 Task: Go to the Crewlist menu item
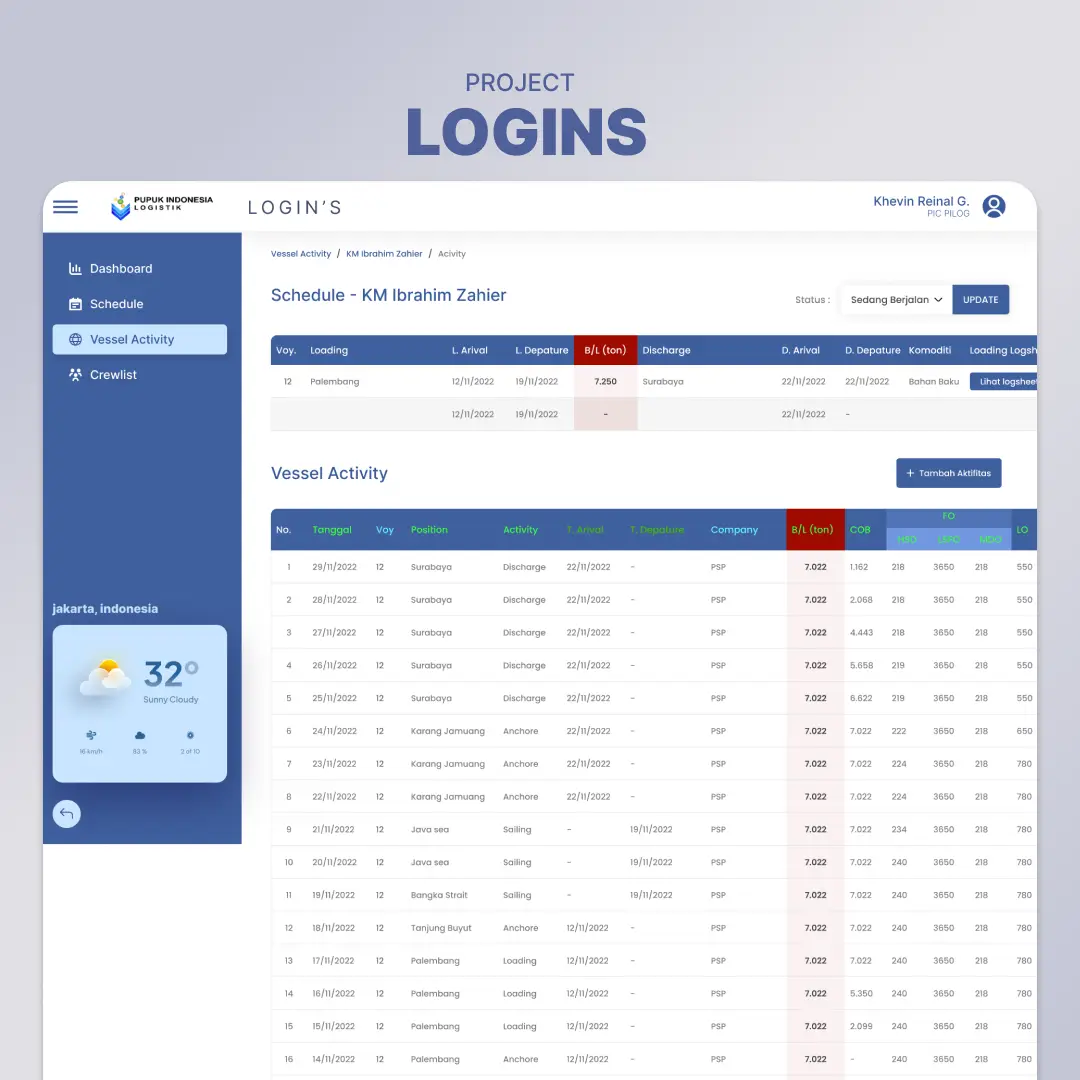pos(113,375)
